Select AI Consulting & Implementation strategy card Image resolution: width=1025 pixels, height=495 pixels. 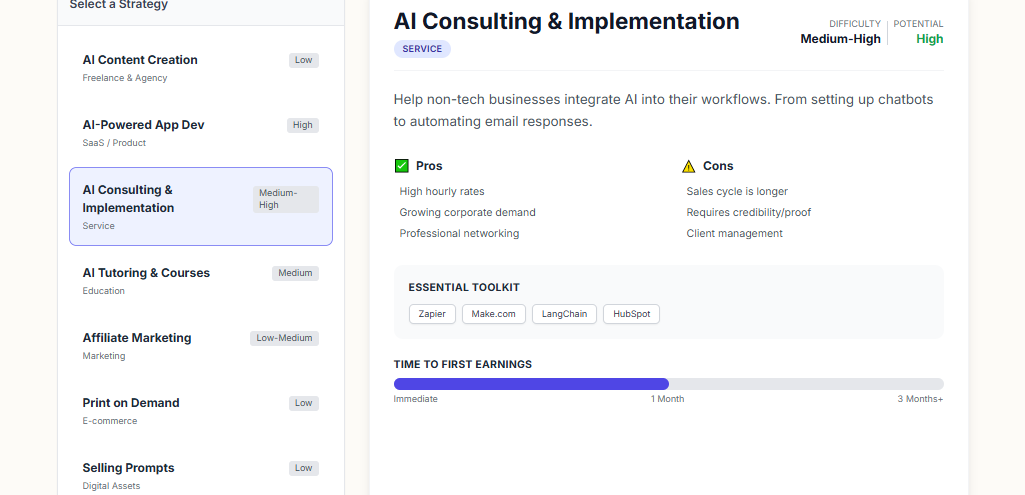(x=200, y=206)
